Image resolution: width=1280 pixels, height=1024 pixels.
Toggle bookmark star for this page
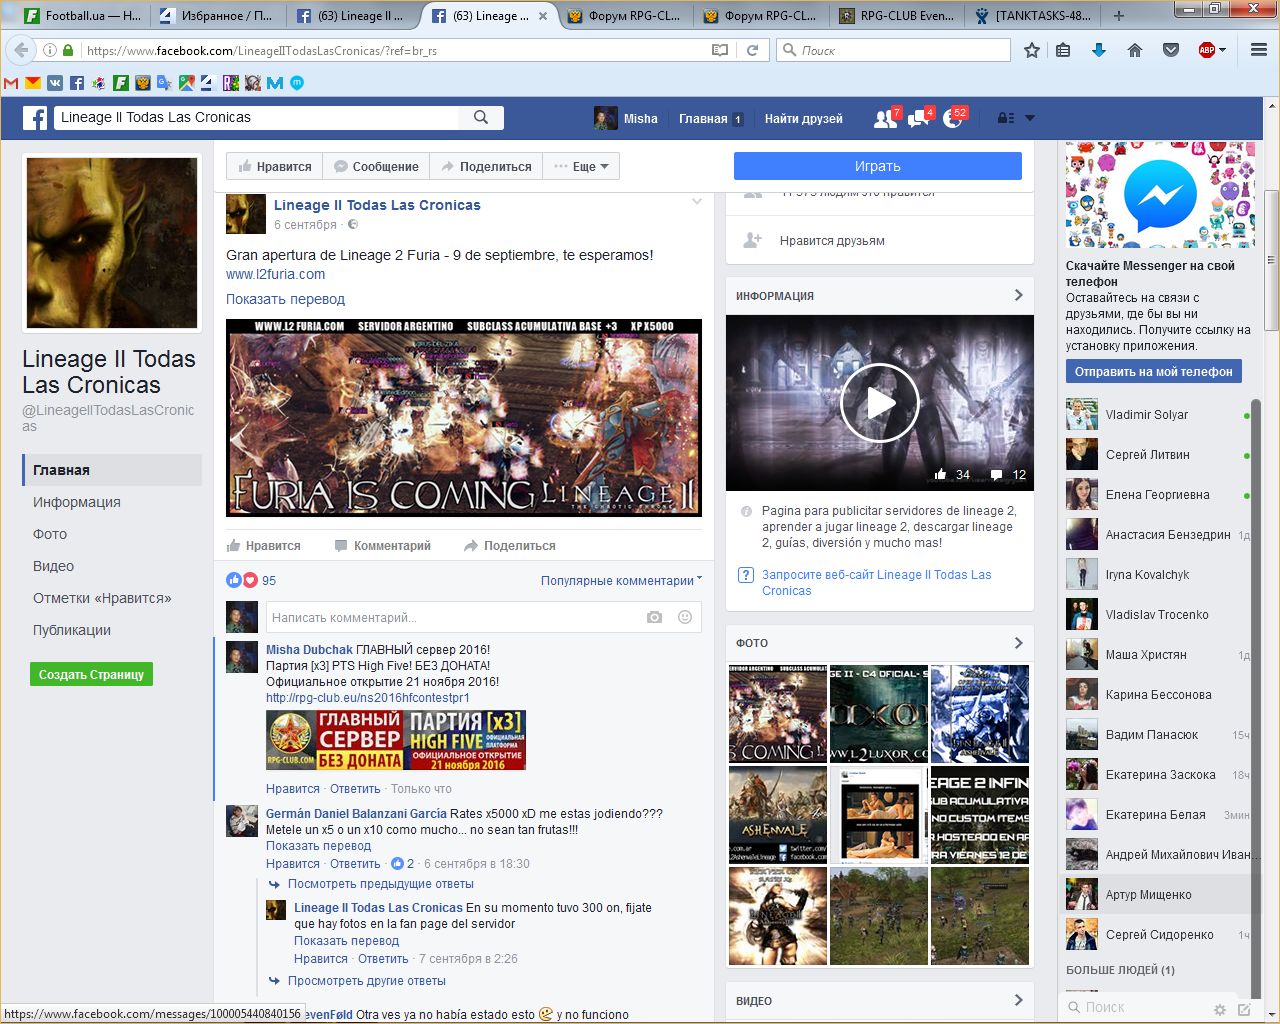[x=1032, y=50]
